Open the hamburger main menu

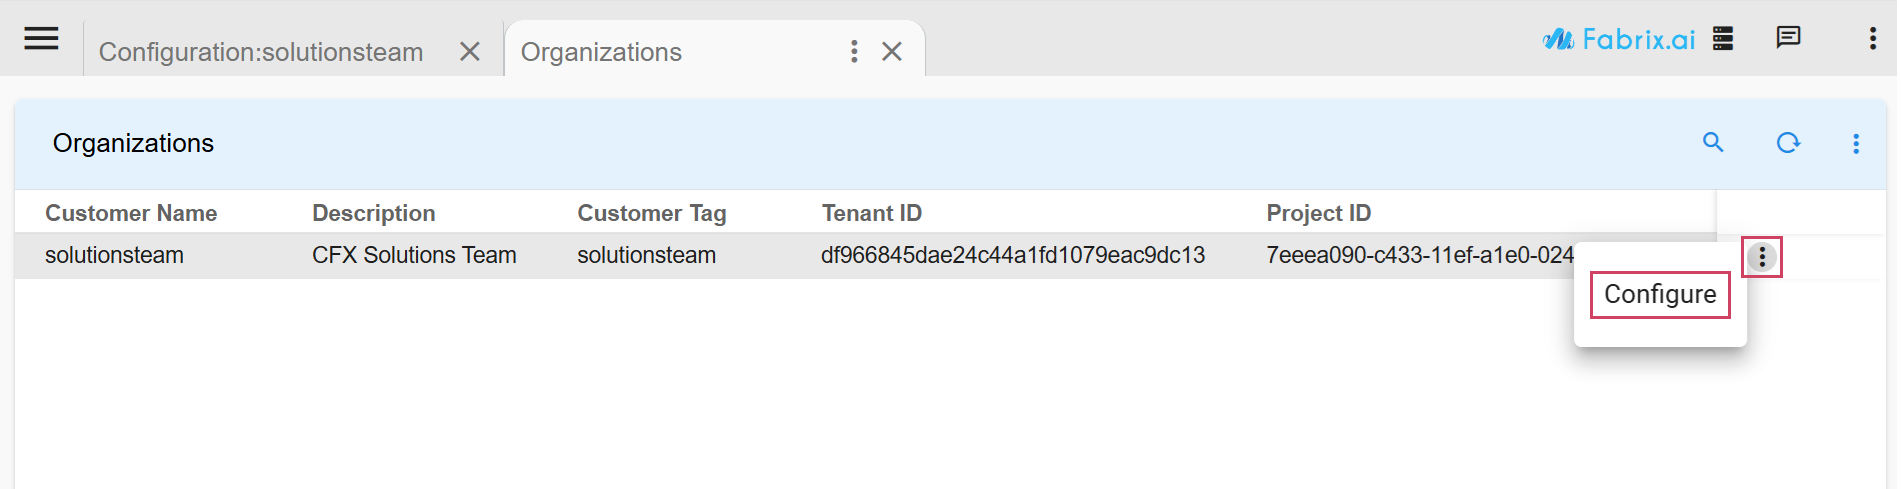point(41,39)
